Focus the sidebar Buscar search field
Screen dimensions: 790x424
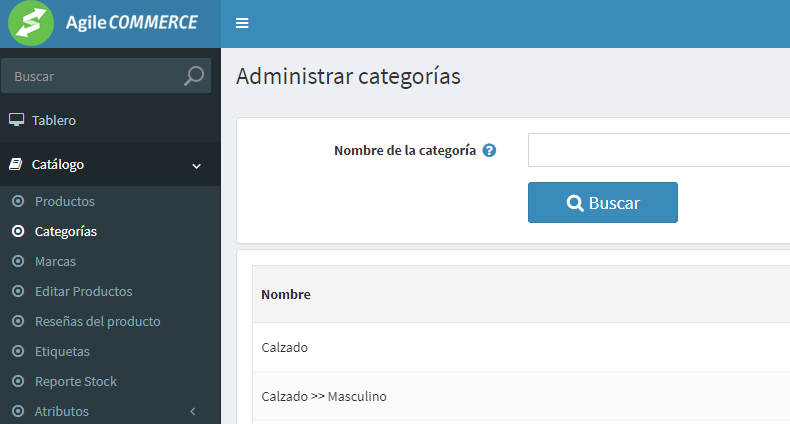106,76
